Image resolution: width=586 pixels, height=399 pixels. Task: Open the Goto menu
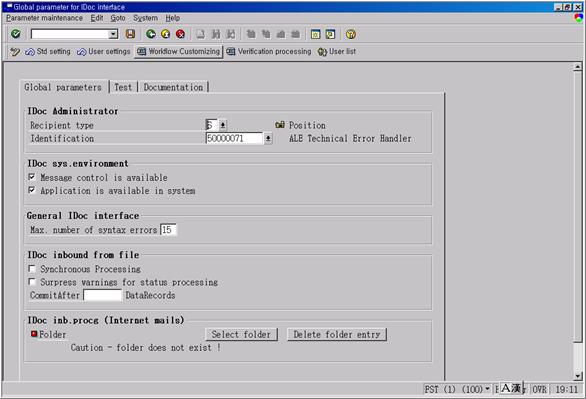(x=118, y=18)
